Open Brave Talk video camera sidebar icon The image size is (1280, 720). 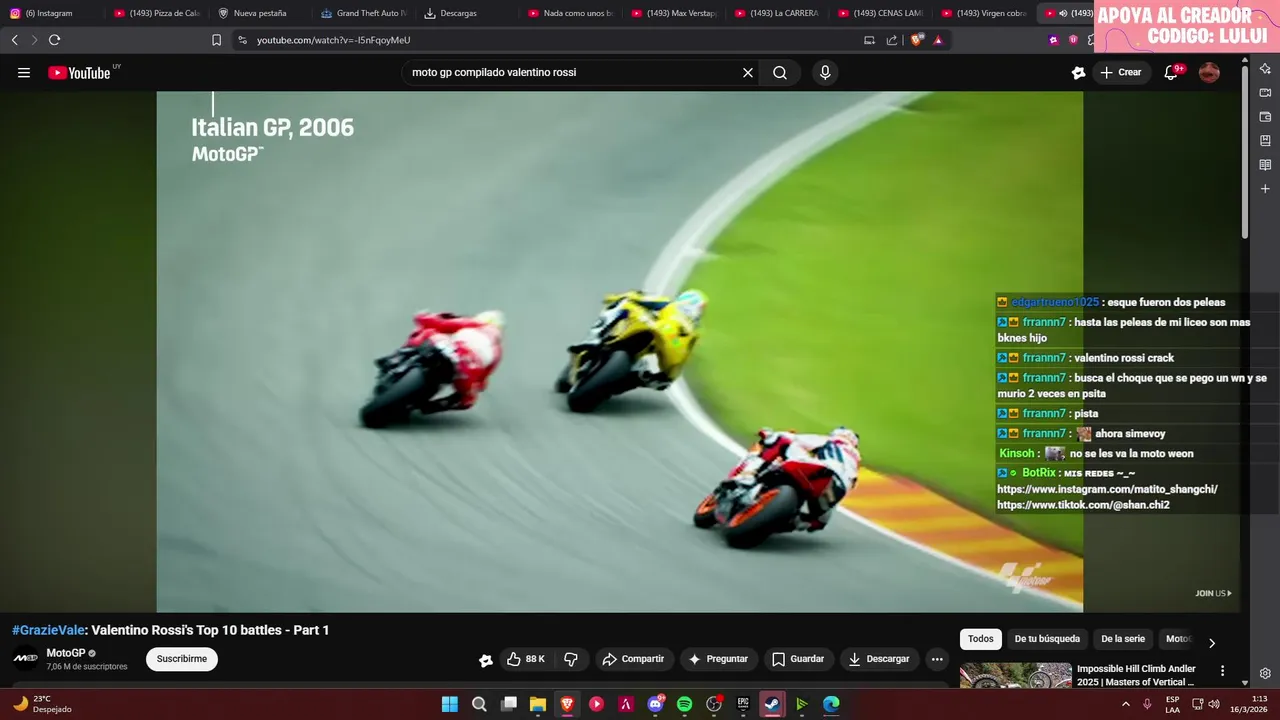1265,92
